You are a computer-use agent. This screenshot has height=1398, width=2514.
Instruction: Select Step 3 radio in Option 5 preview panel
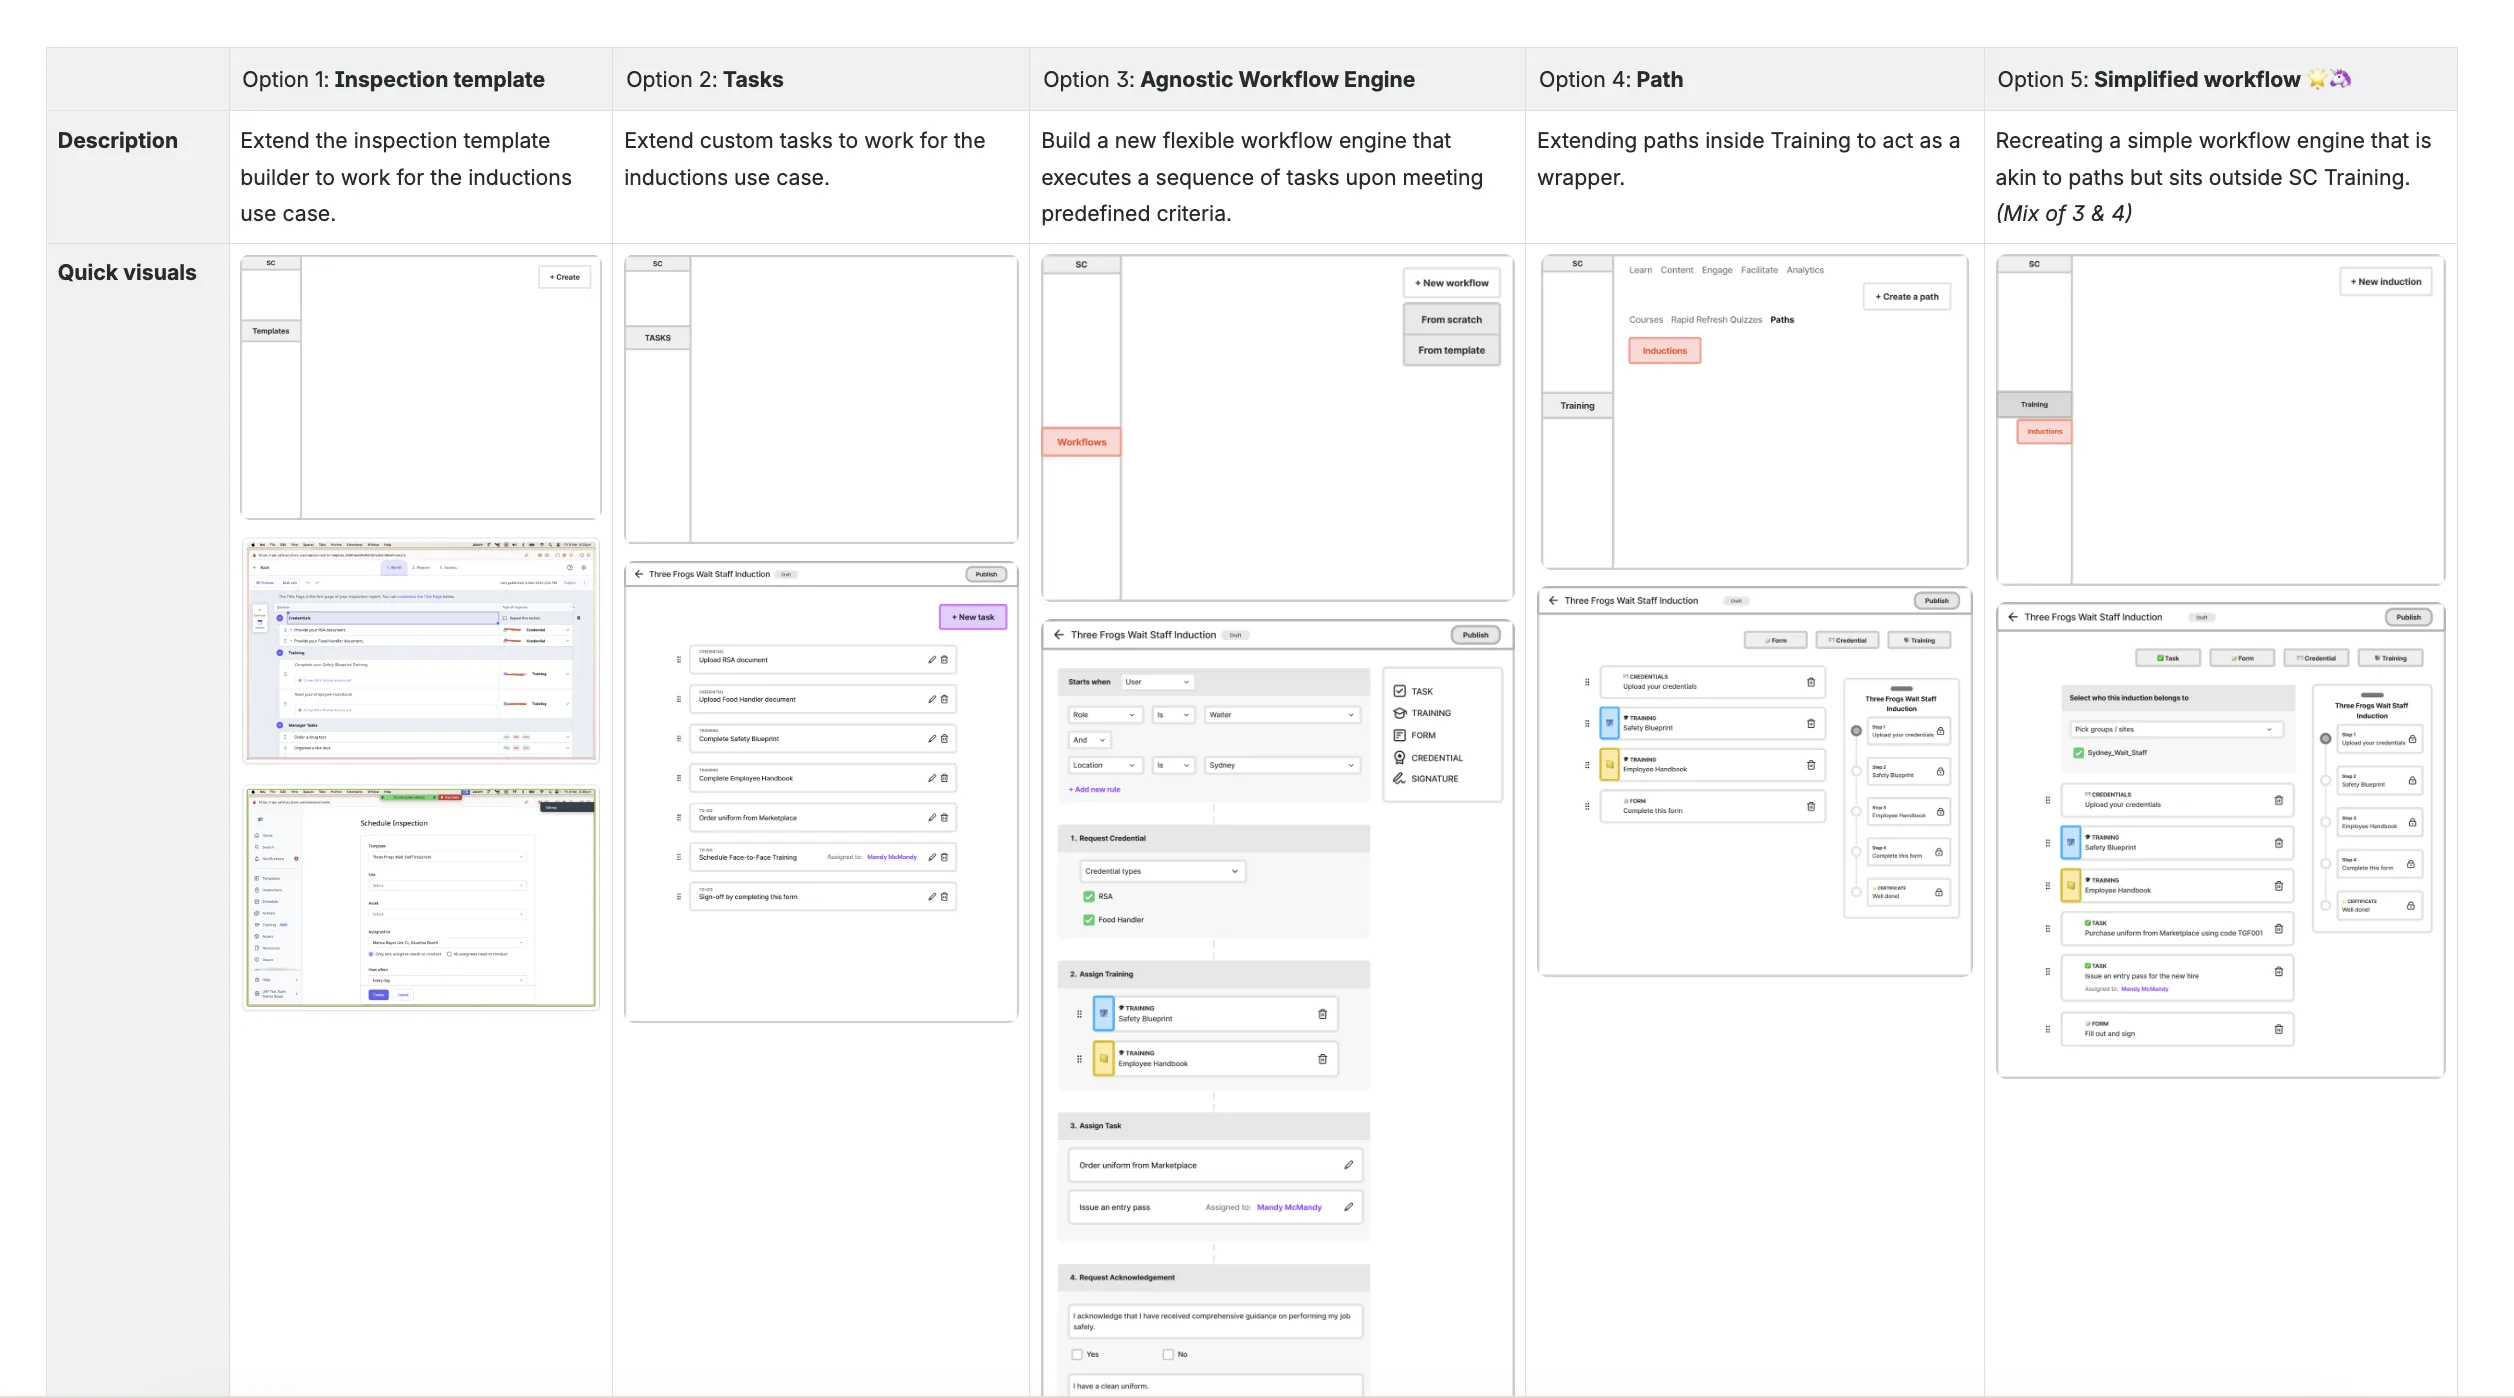point(2326,823)
